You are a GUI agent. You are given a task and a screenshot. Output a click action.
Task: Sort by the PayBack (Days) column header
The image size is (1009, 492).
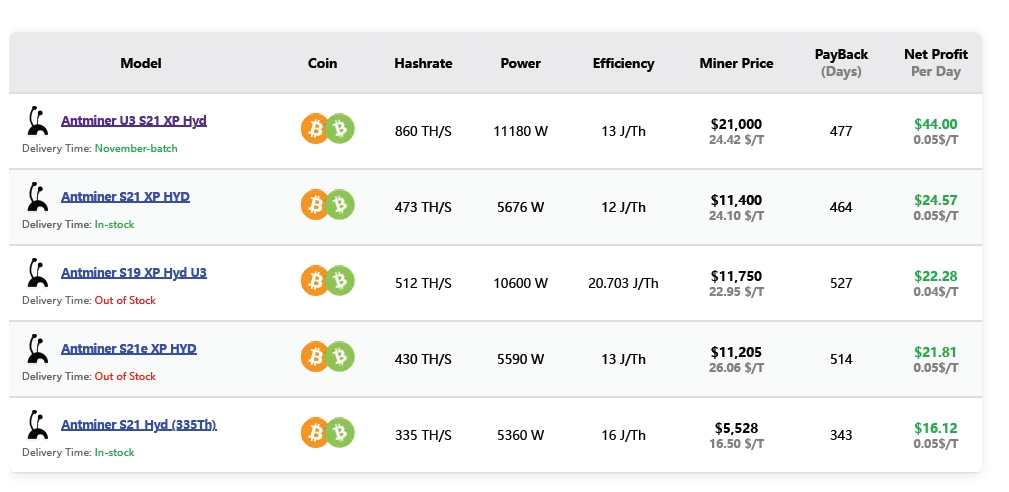pyautogui.click(x=841, y=63)
